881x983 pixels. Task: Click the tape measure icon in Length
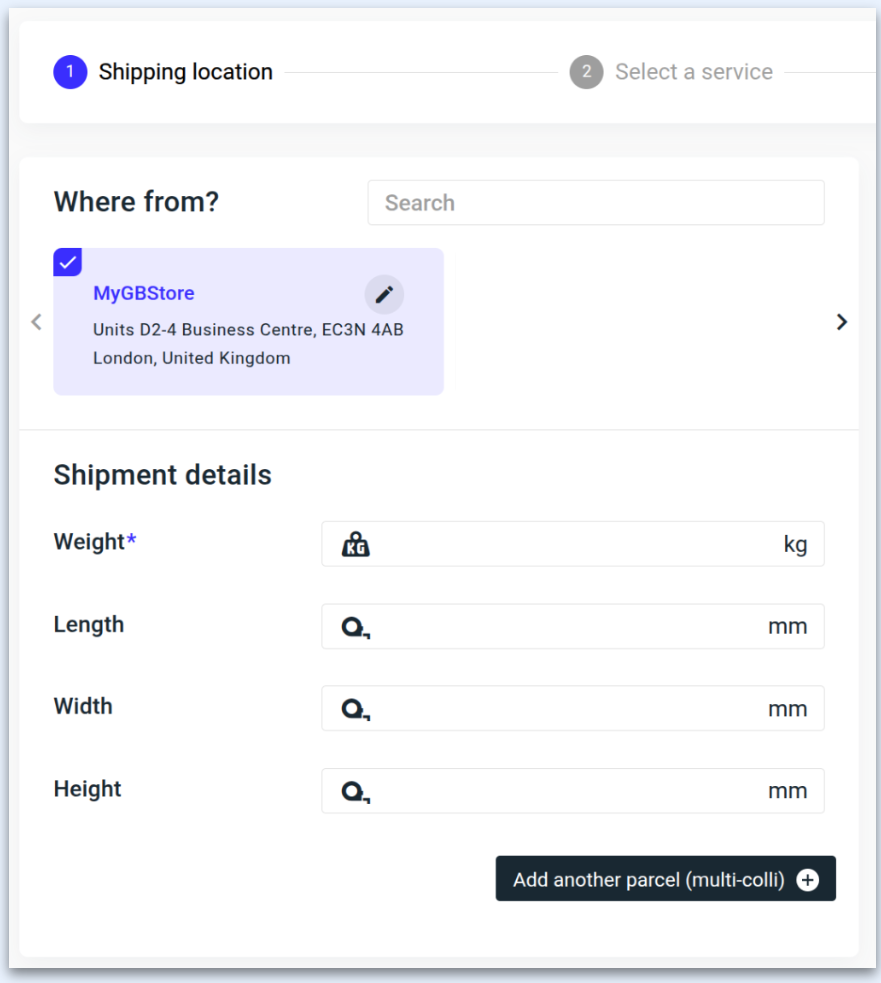click(356, 627)
